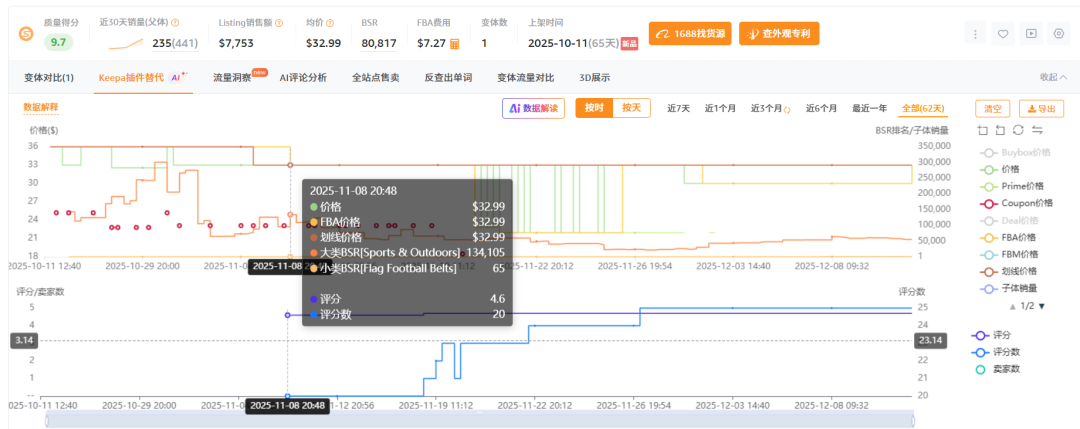This screenshot has height=429, width=1080.
Task: Open 流量洞察 tab
Action: click(231, 78)
